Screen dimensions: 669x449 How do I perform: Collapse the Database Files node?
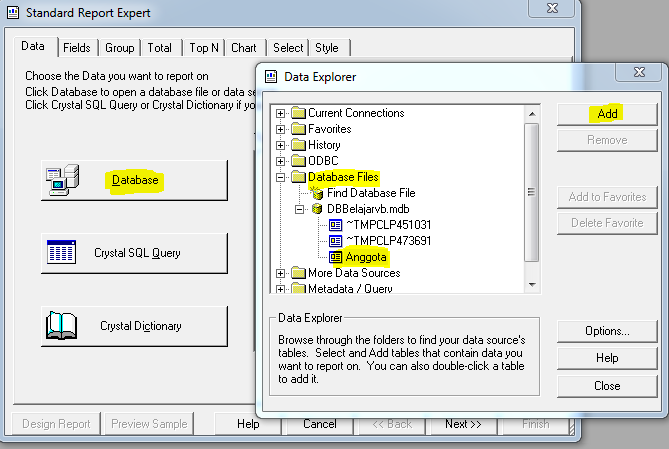coord(280,177)
